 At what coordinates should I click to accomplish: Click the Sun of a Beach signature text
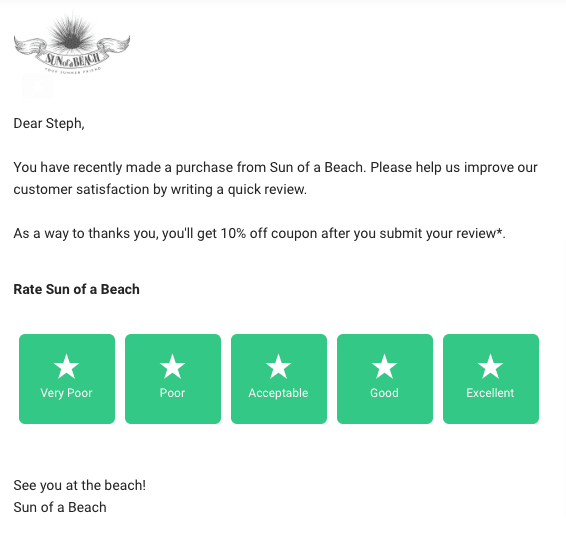[60, 507]
